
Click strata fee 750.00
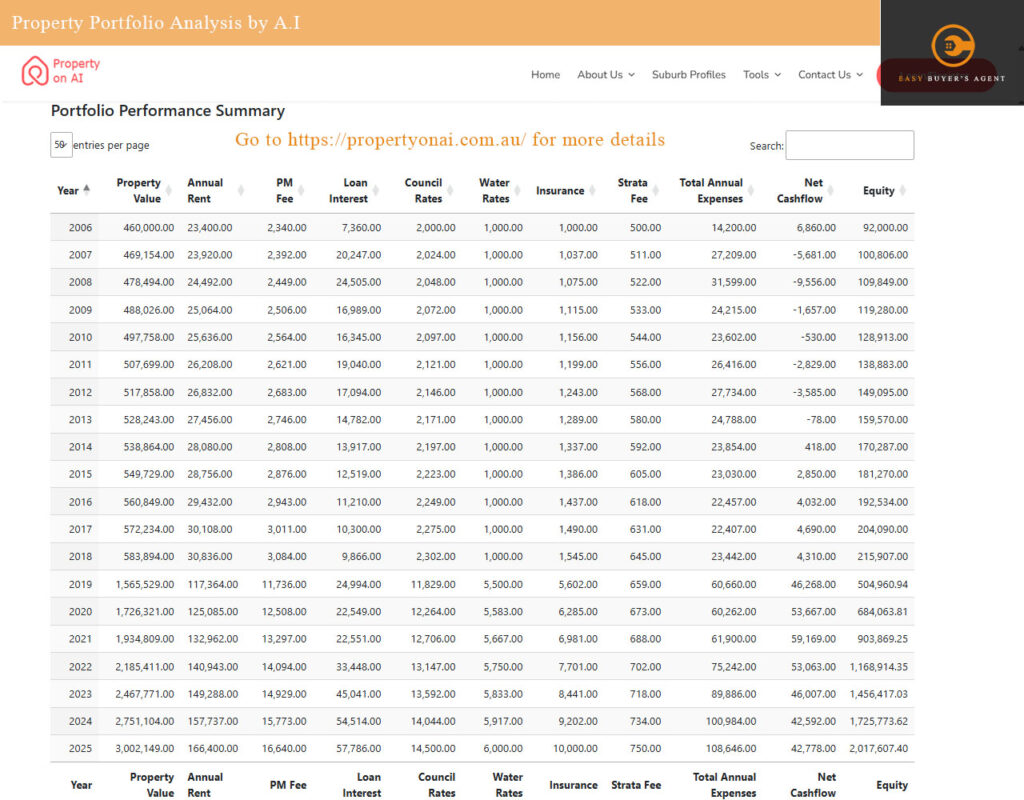[x=645, y=748]
